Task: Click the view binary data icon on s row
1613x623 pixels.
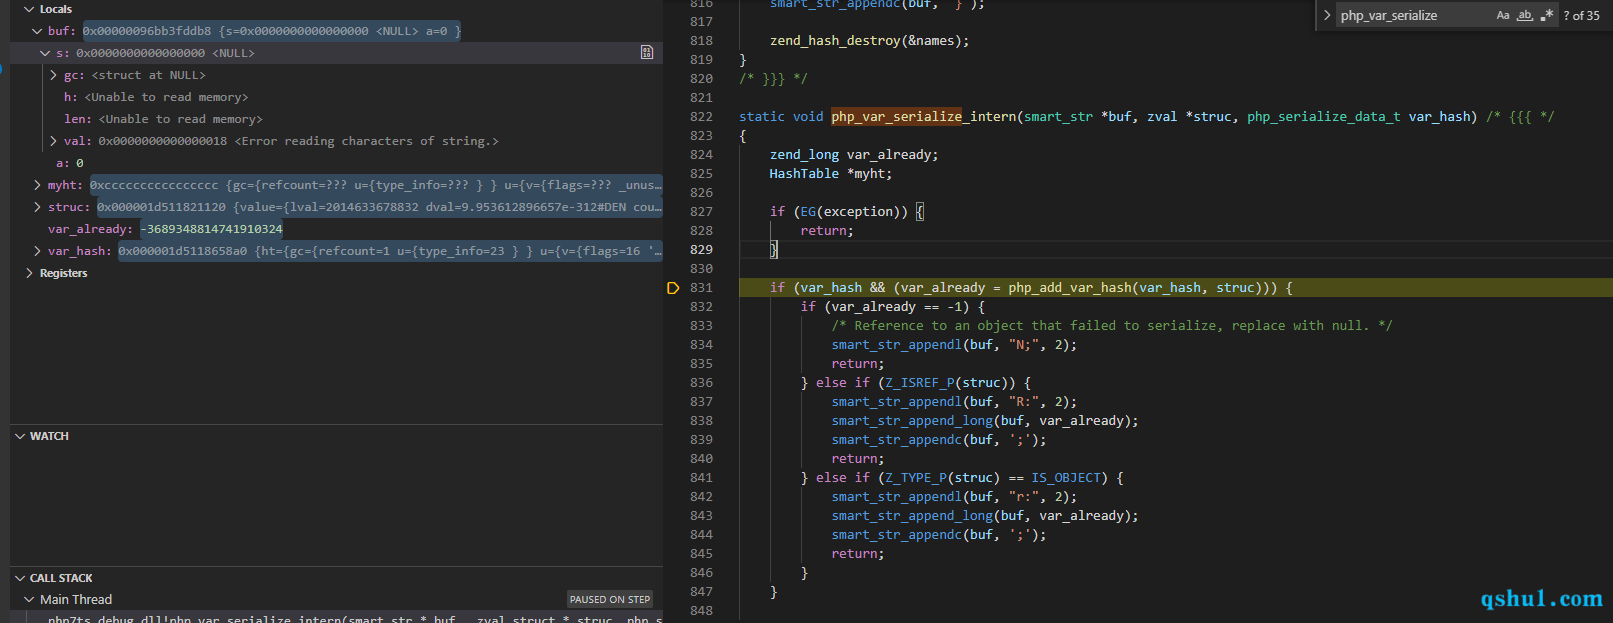Action: (x=647, y=52)
